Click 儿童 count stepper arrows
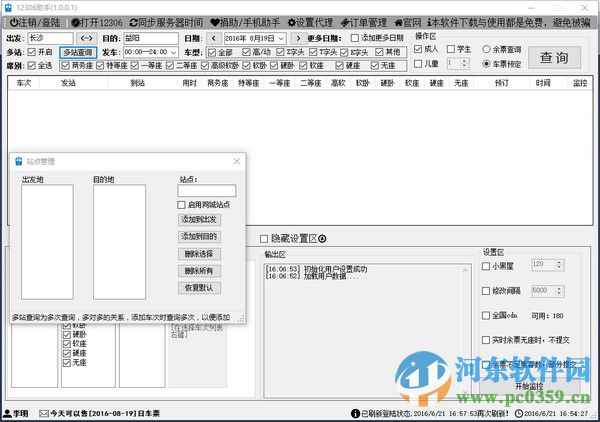 465,63
